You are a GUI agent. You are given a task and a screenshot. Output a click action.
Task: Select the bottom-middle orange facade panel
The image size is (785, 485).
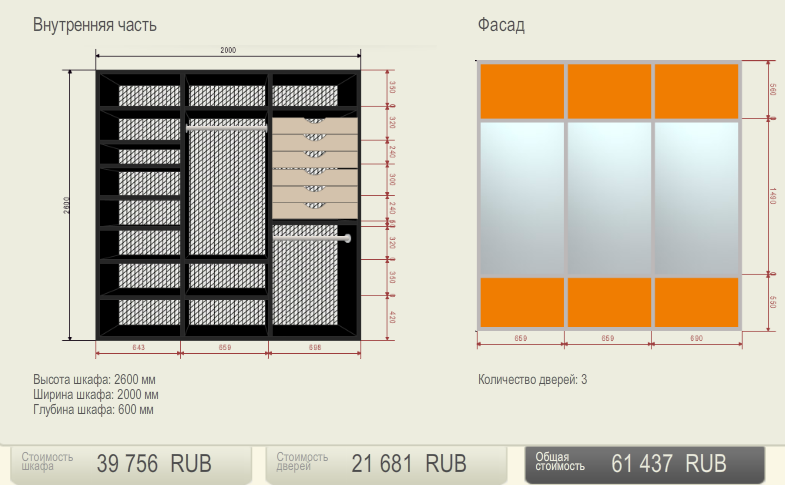[x=609, y=302]
